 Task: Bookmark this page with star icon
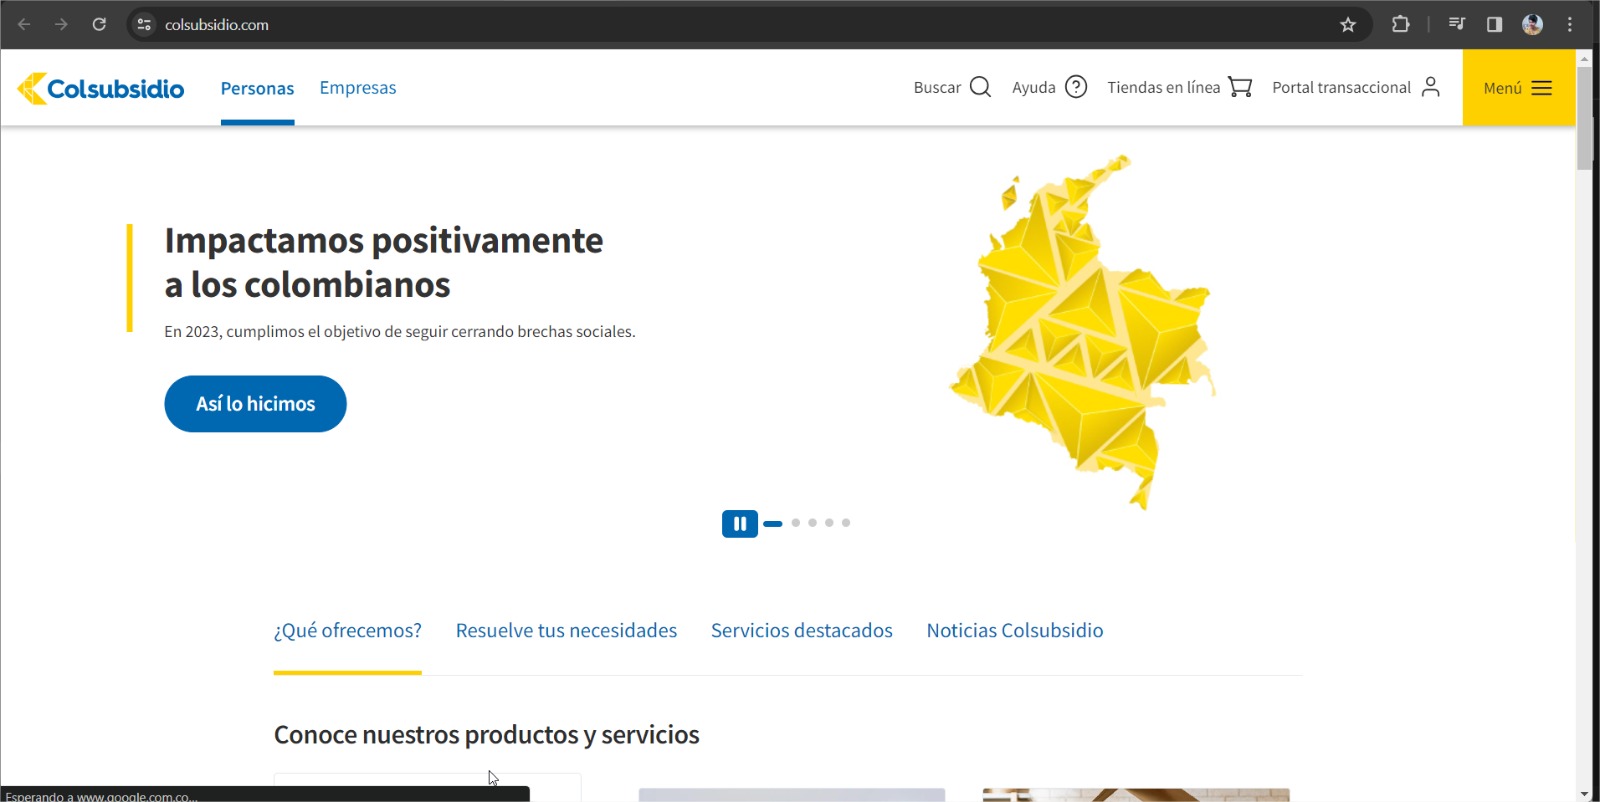coord(1348,25)
